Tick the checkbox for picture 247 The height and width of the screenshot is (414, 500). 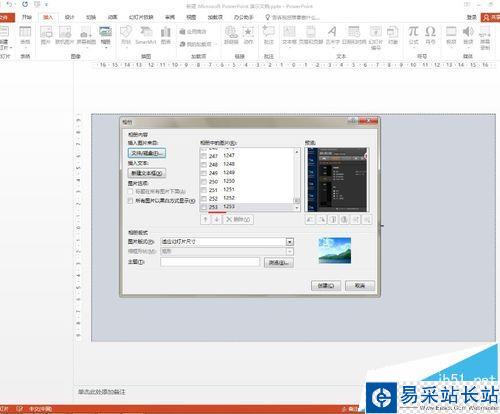pos(204,156)
